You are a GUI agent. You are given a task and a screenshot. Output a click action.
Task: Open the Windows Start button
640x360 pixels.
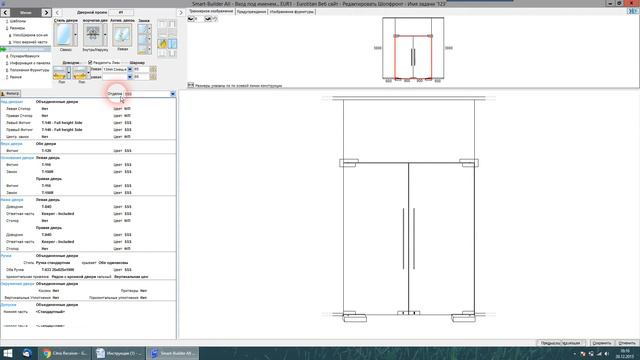(8, 353)
